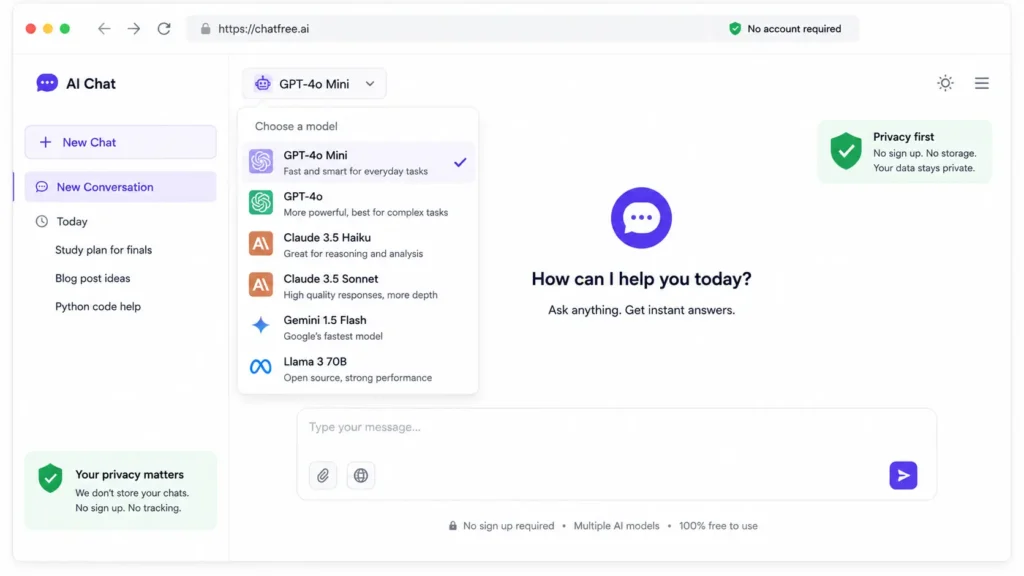Viewport: 1024px width, 576px height.
Task: Click the lock icon beside No sign up required
Action: click(x=453, y=526)
